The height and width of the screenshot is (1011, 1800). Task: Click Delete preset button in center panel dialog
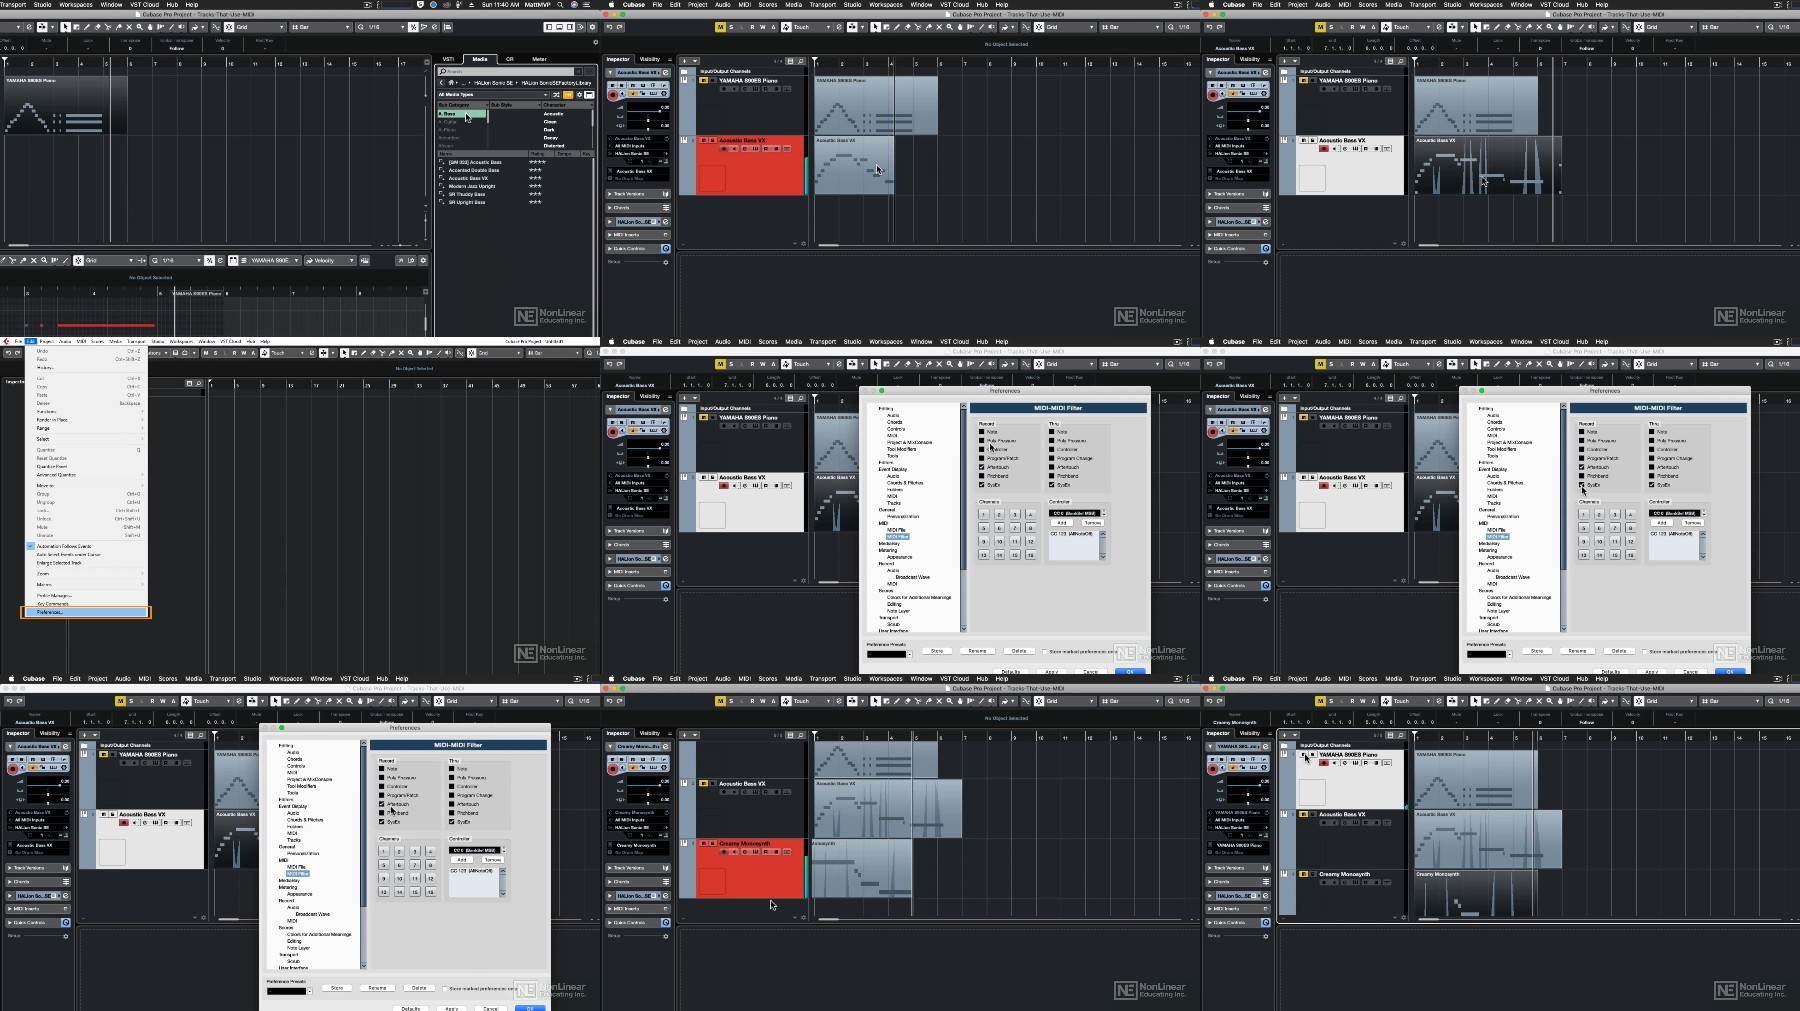click(1019, 651)
